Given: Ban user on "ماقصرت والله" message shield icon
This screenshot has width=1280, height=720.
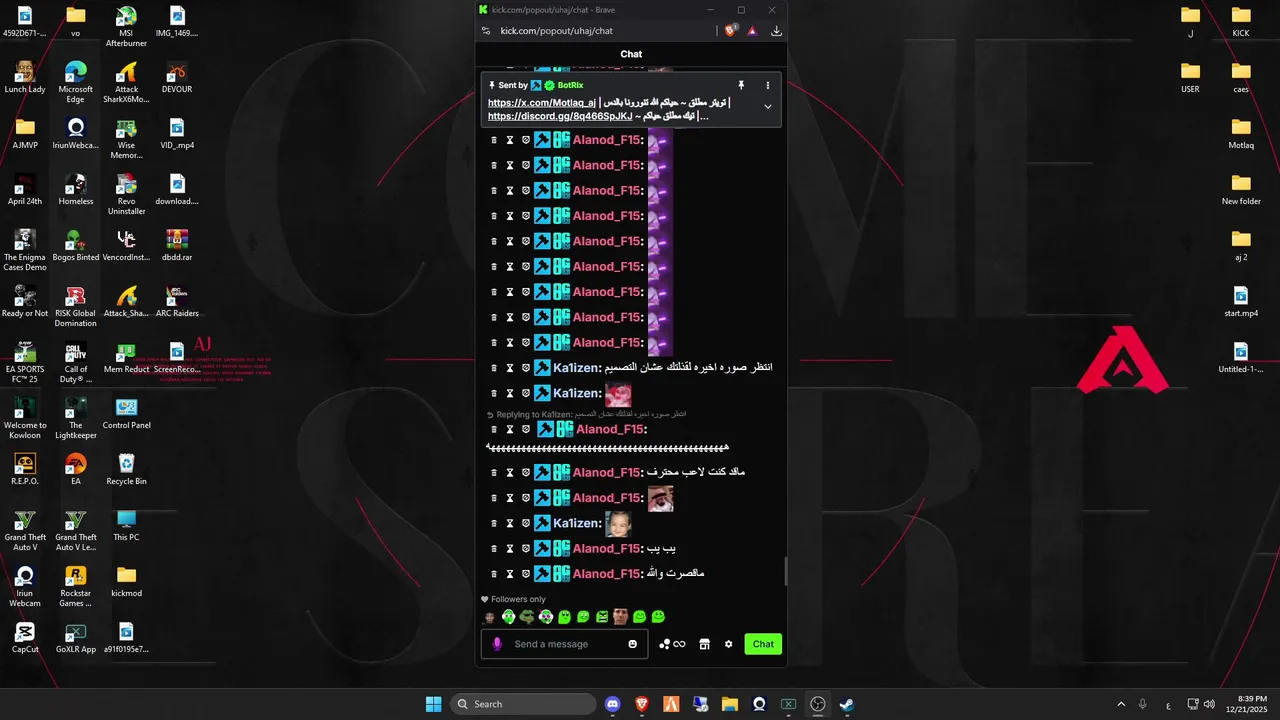Looking at the screenshot, I should coord(526,574).
